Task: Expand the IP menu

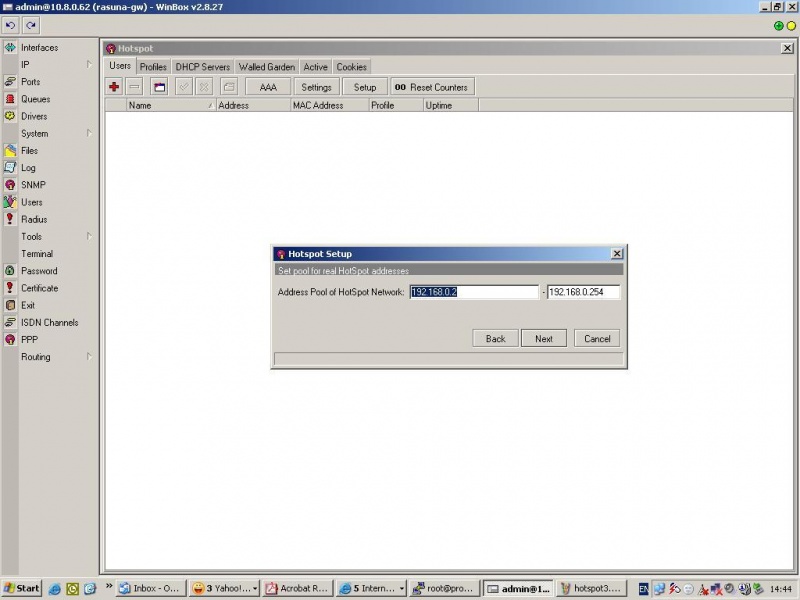Action: click(26, 64)
